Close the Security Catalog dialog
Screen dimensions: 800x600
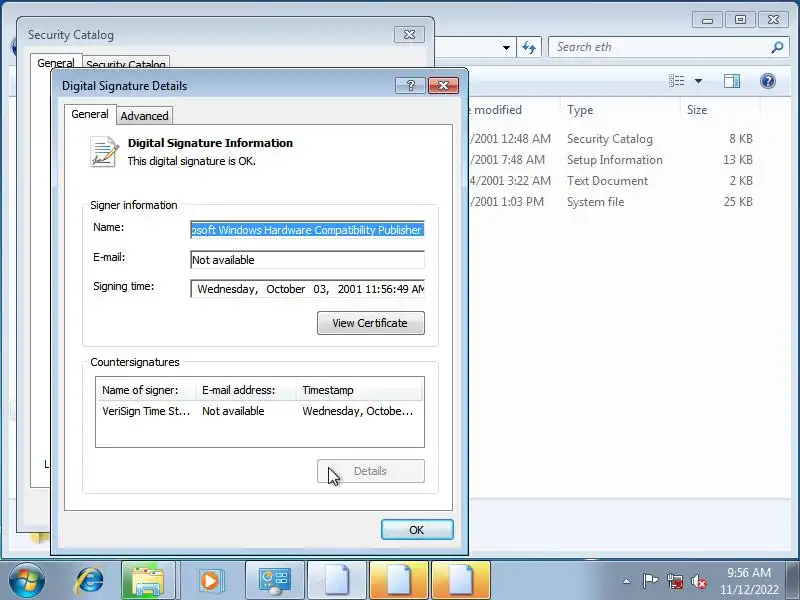[409, 35]
